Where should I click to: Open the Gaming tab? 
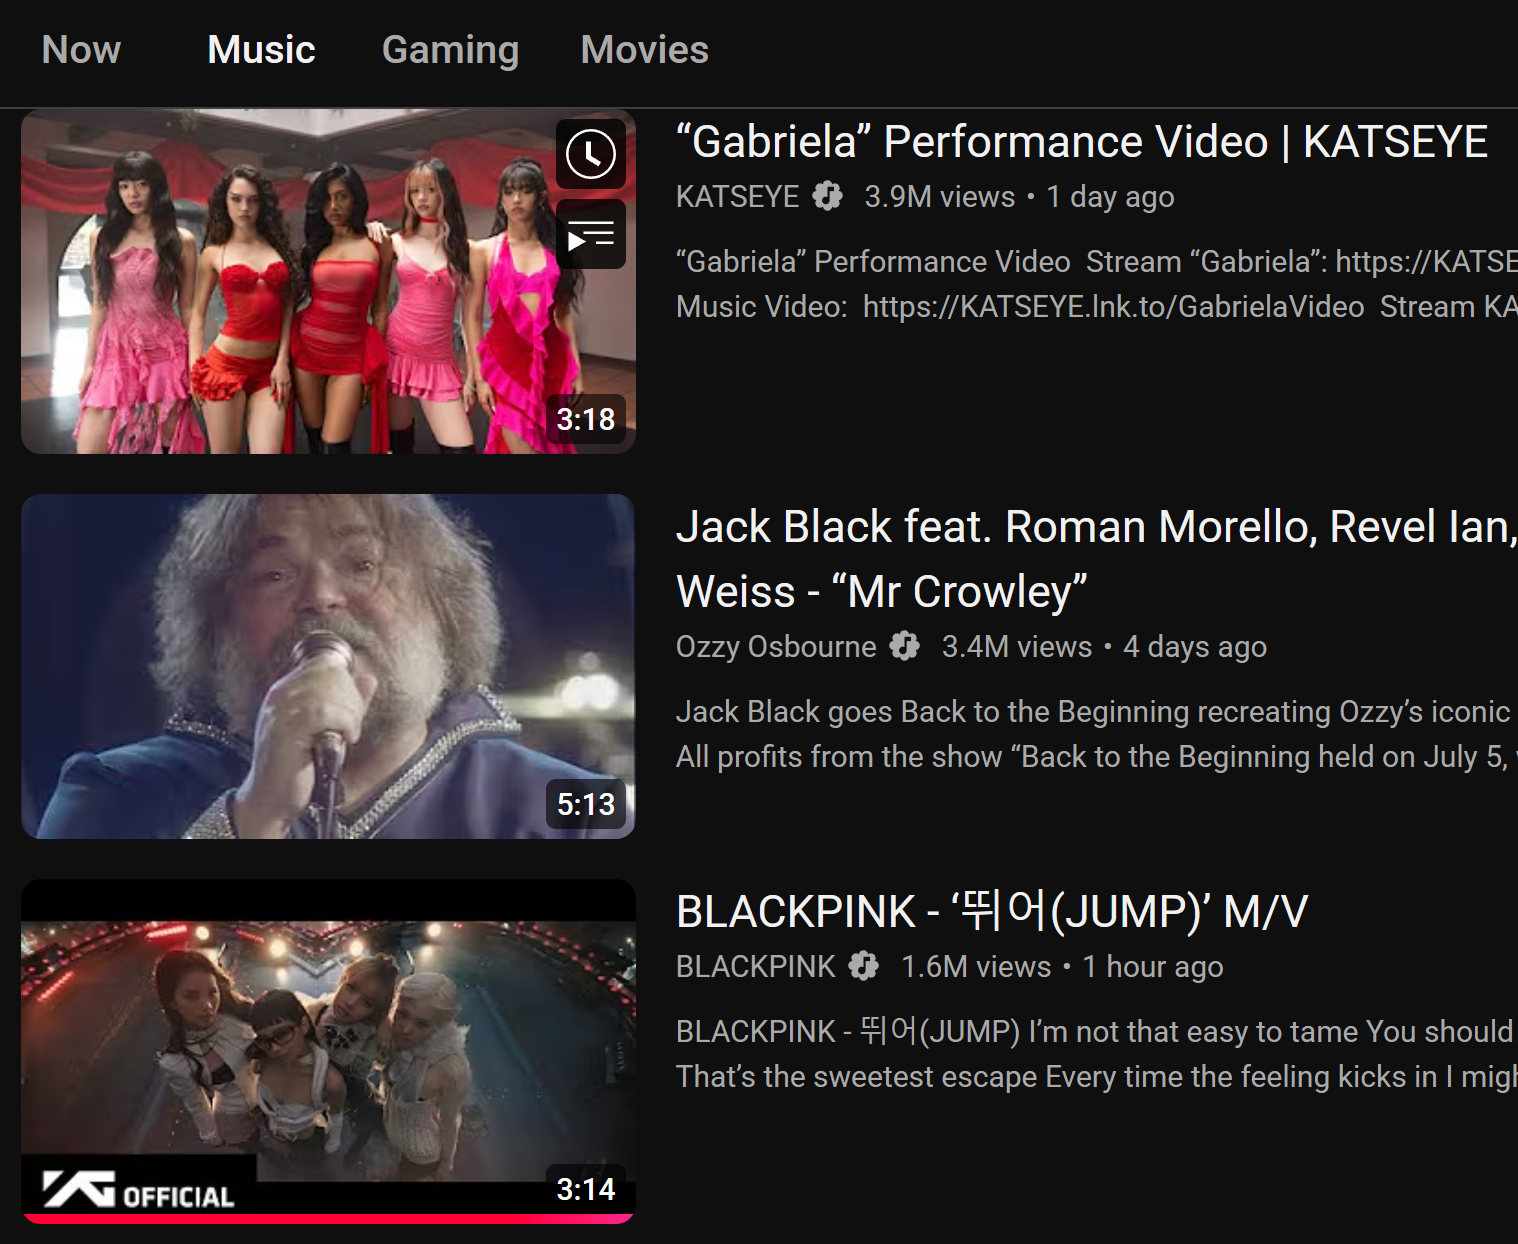pyautogui.click(x=450, y=50)
